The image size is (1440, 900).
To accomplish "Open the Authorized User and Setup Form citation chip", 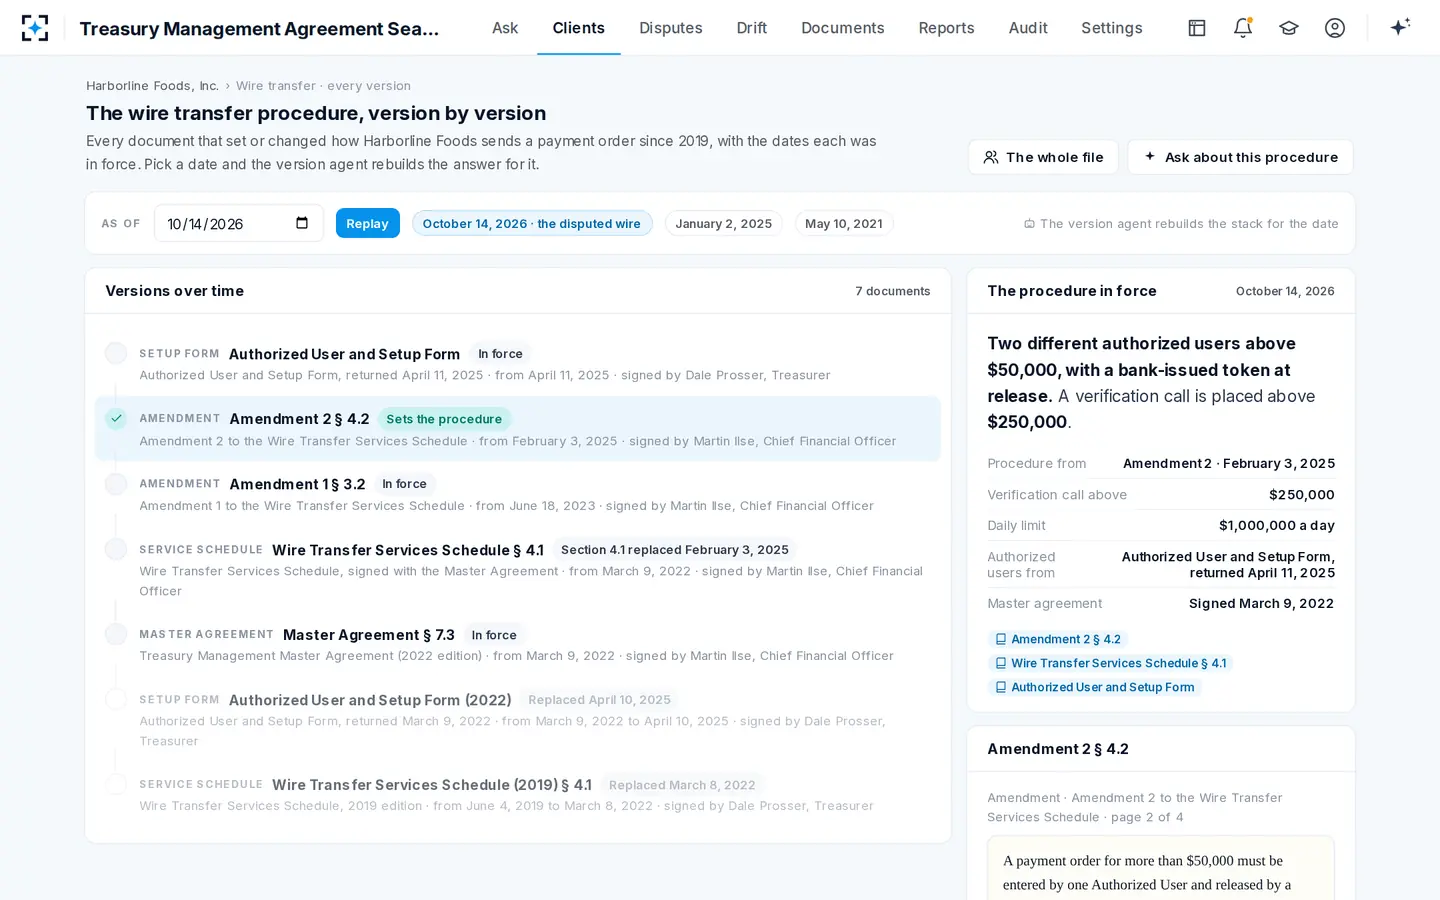I will [x=1094, y=687].
